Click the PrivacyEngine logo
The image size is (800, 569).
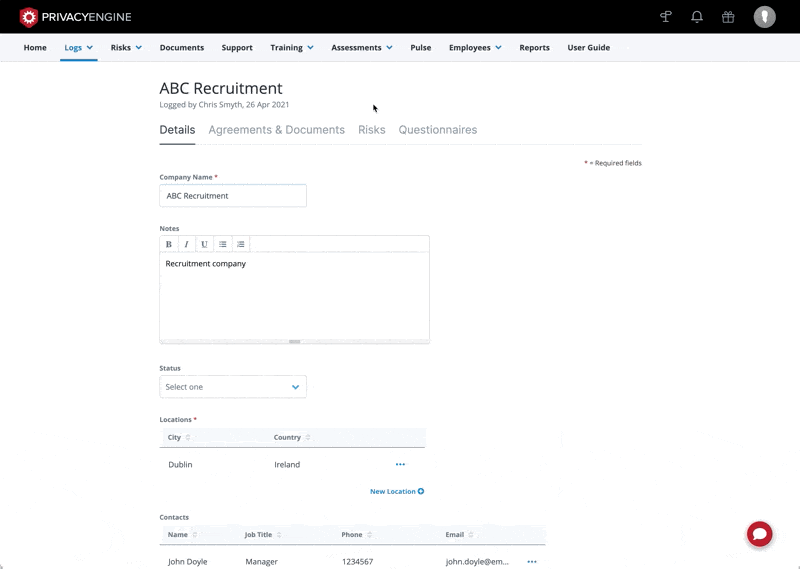[76, 17]
